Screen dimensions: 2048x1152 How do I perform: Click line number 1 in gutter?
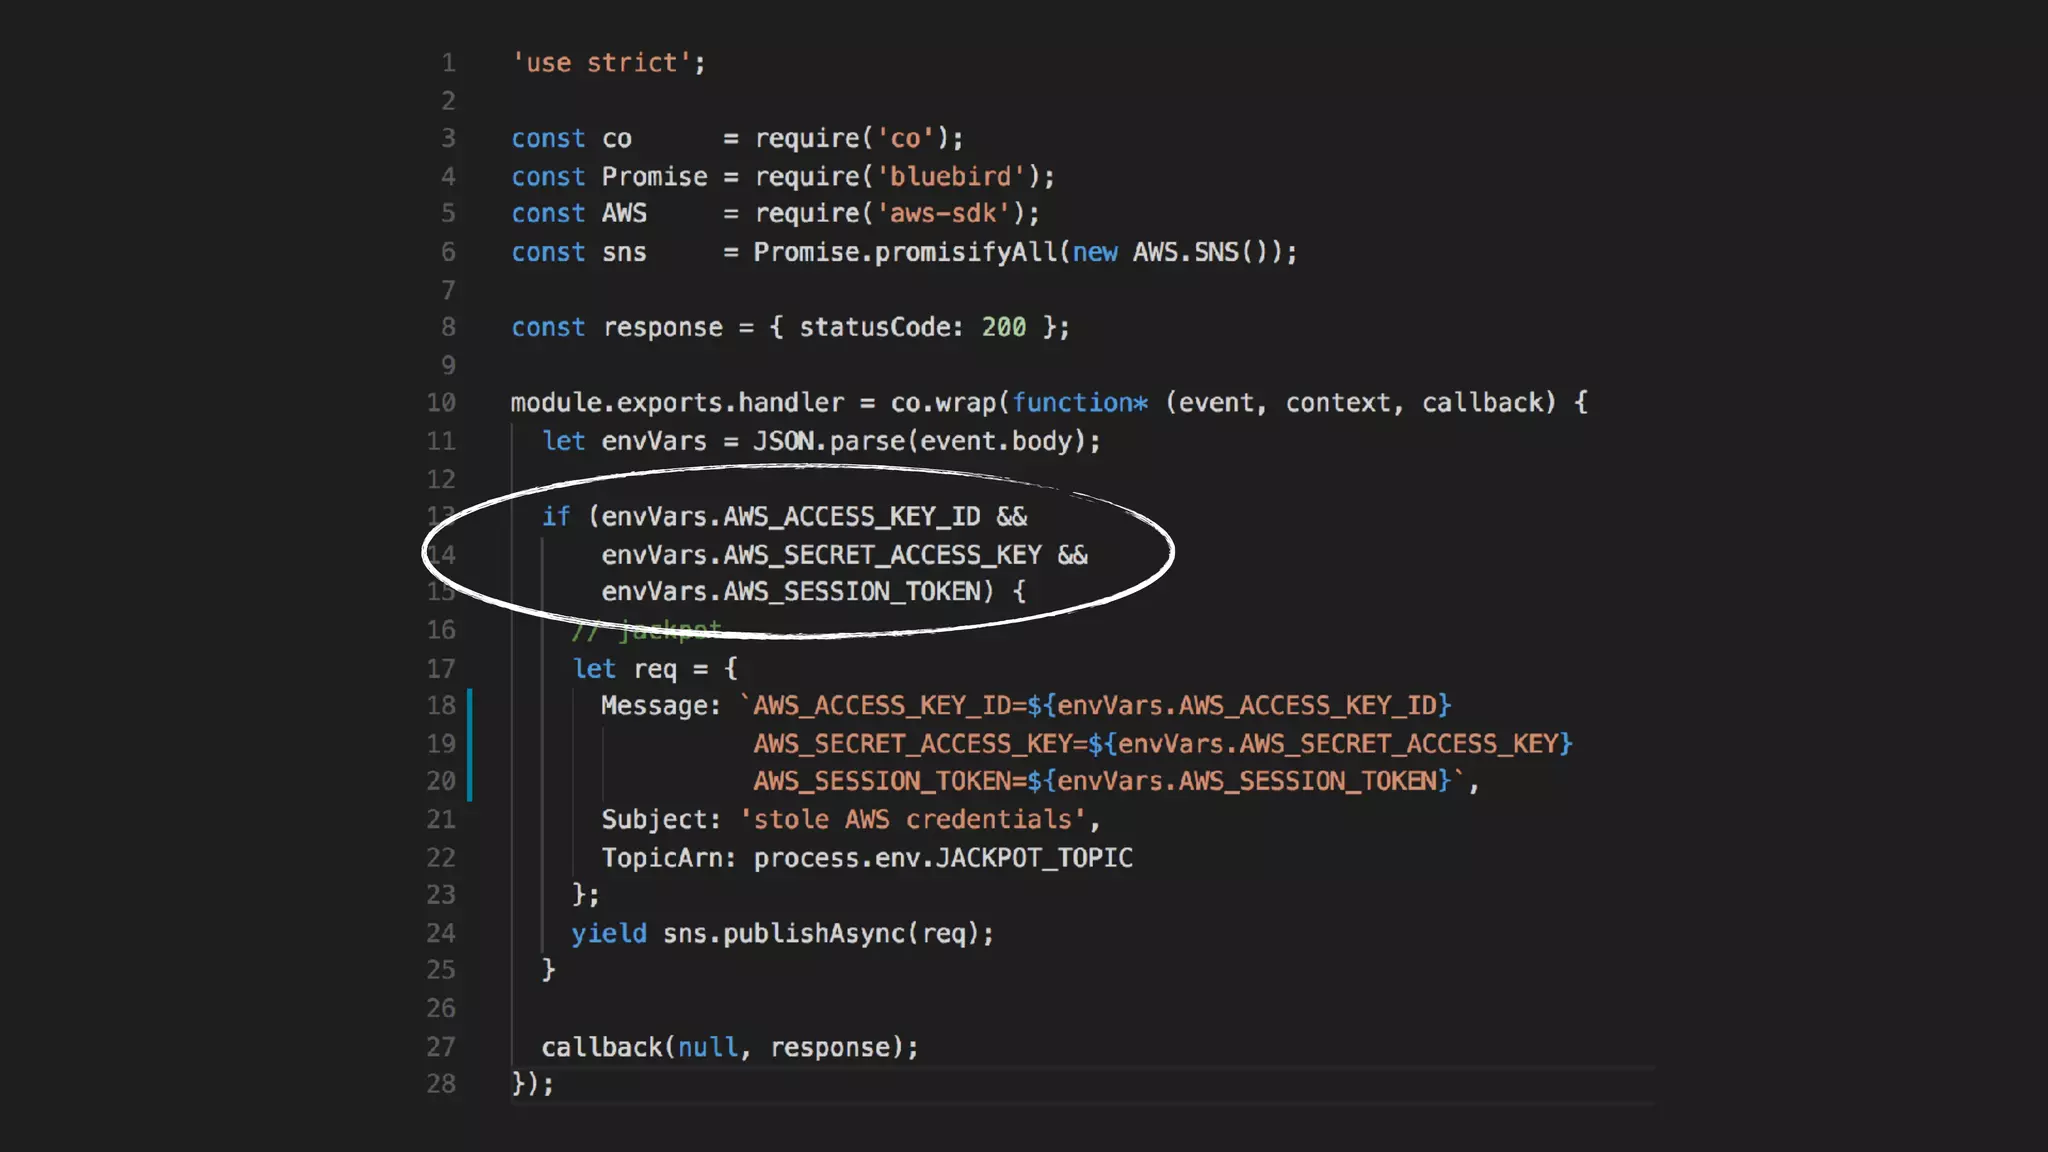(448, 63)
